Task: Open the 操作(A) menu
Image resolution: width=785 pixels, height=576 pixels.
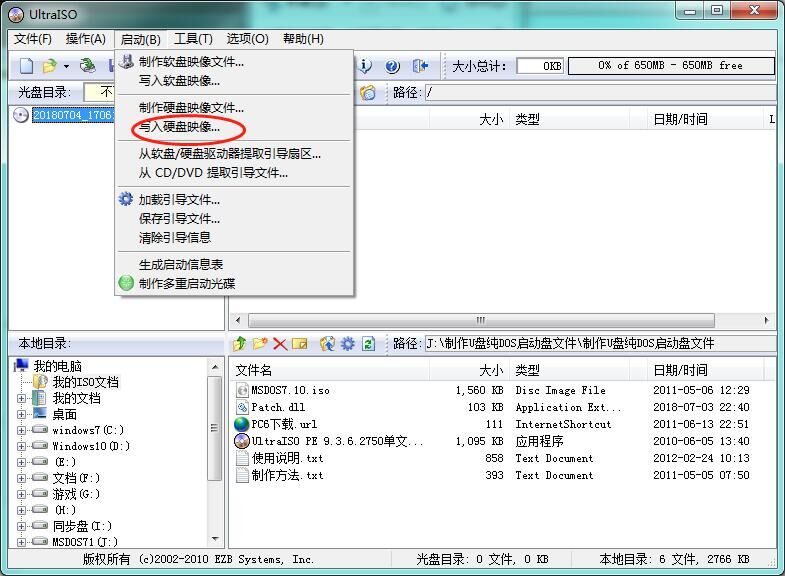Action: 86,39
